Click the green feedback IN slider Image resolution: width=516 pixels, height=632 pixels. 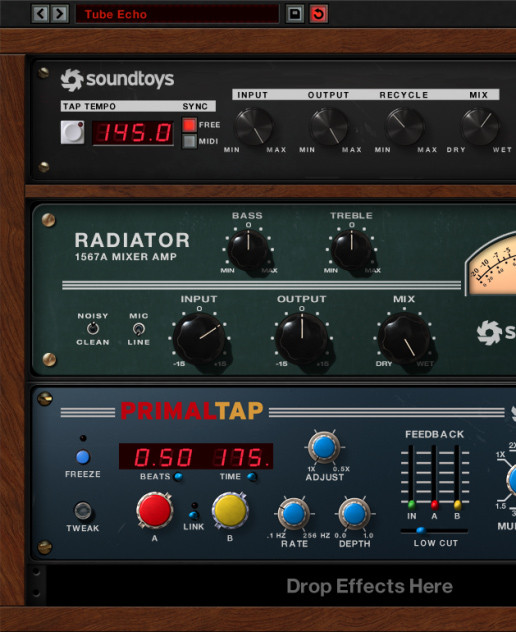pyautogui.click(x=412, y=505)
